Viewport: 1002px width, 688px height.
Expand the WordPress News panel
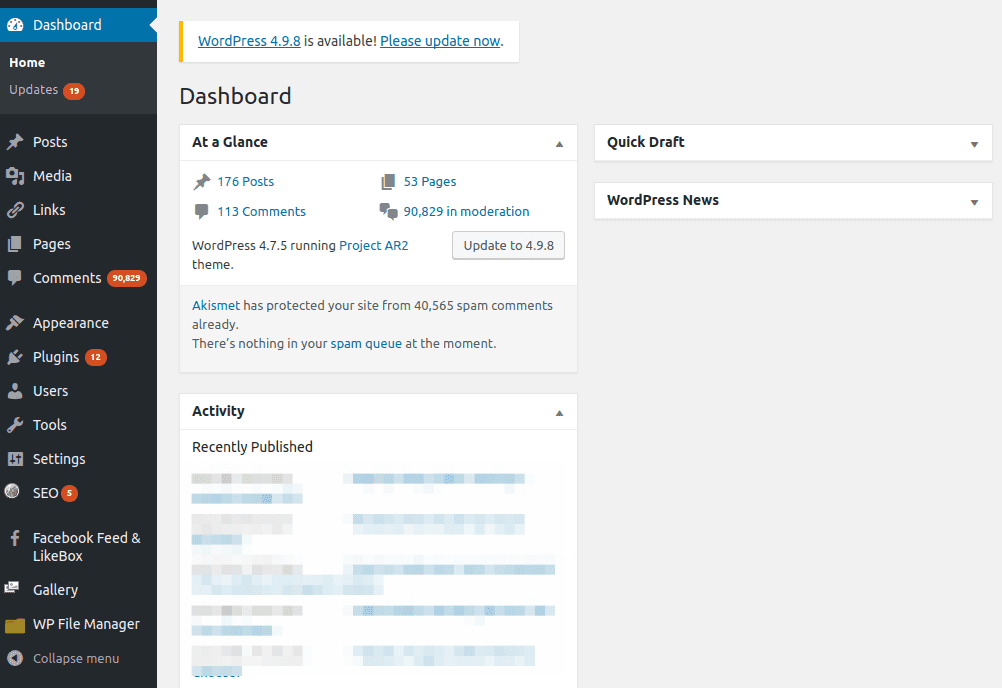coord(975,203)
